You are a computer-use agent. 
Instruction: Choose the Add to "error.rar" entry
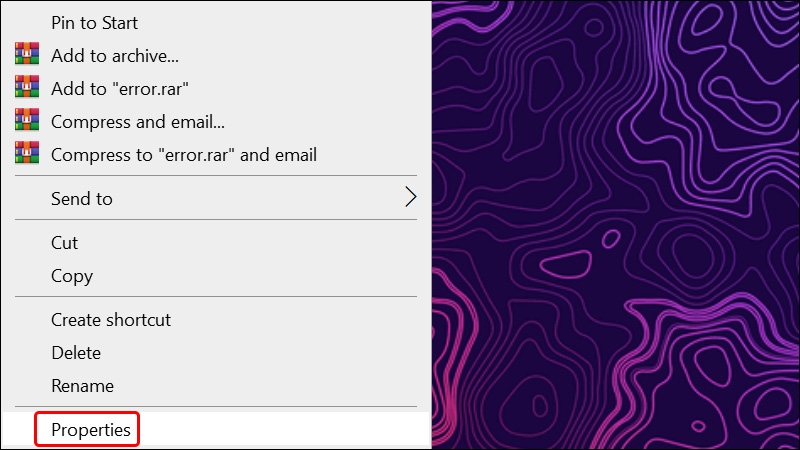[120, 88]
